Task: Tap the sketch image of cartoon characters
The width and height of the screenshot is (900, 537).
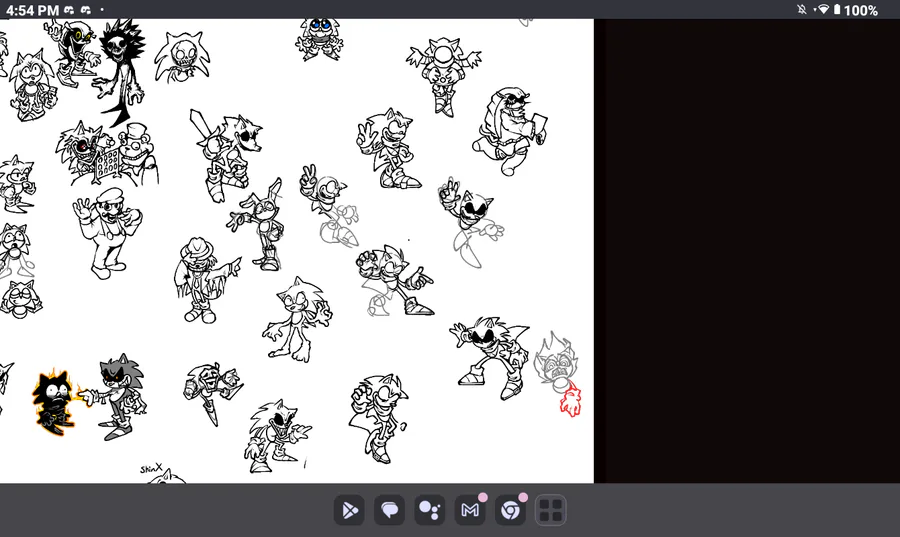Action: click(x=297, y=251)
